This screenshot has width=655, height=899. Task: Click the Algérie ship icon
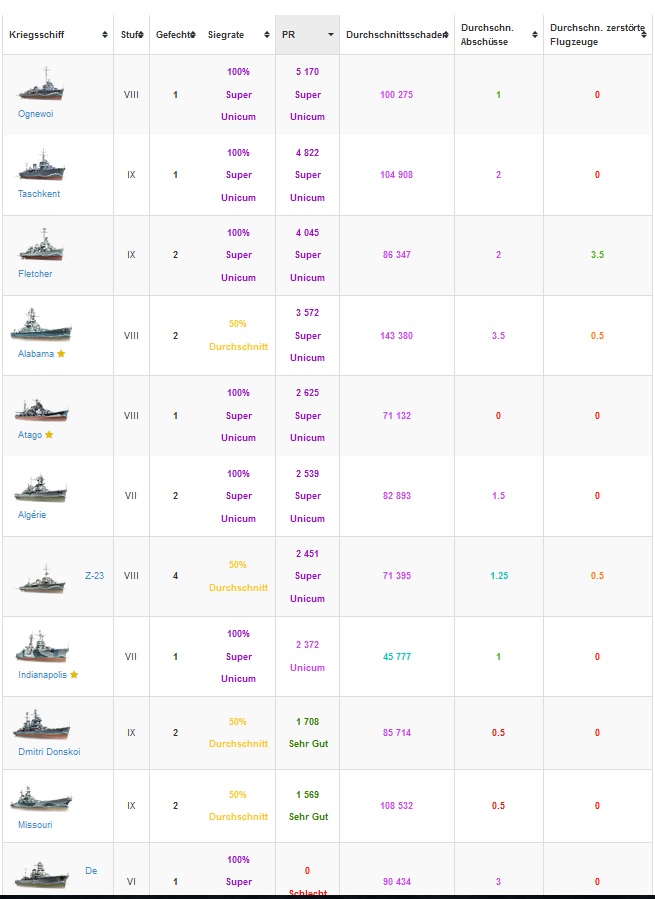[40, 488]
